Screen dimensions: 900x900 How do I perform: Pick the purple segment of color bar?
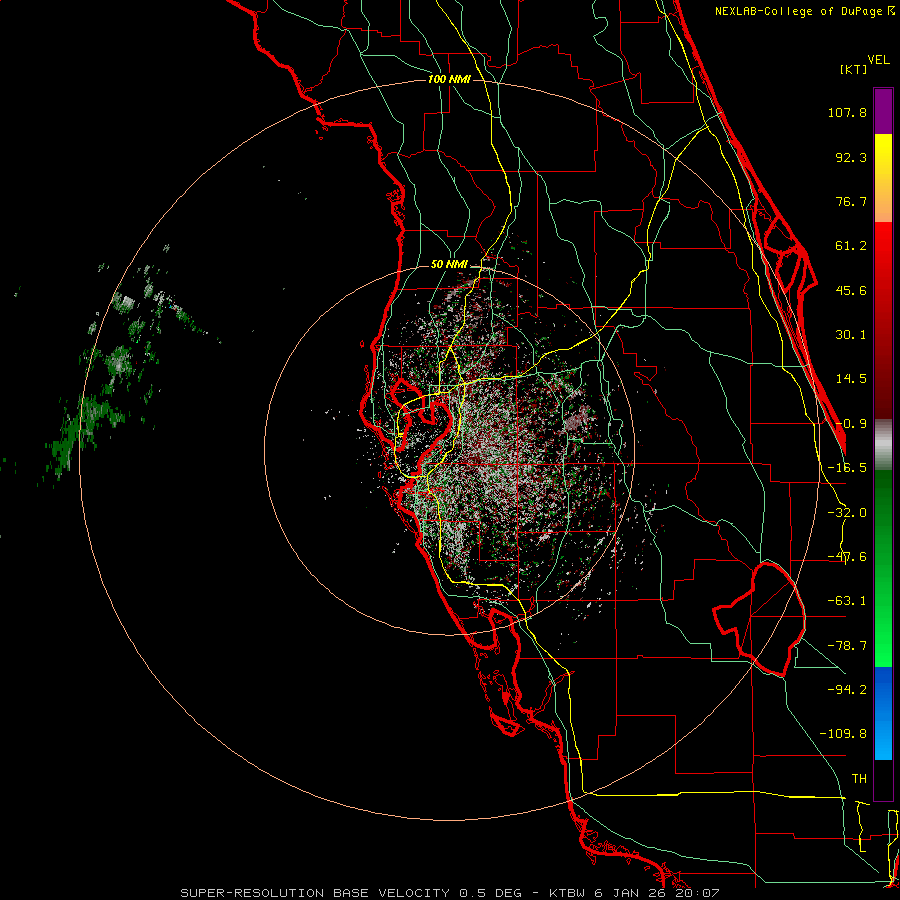(883, 111)
